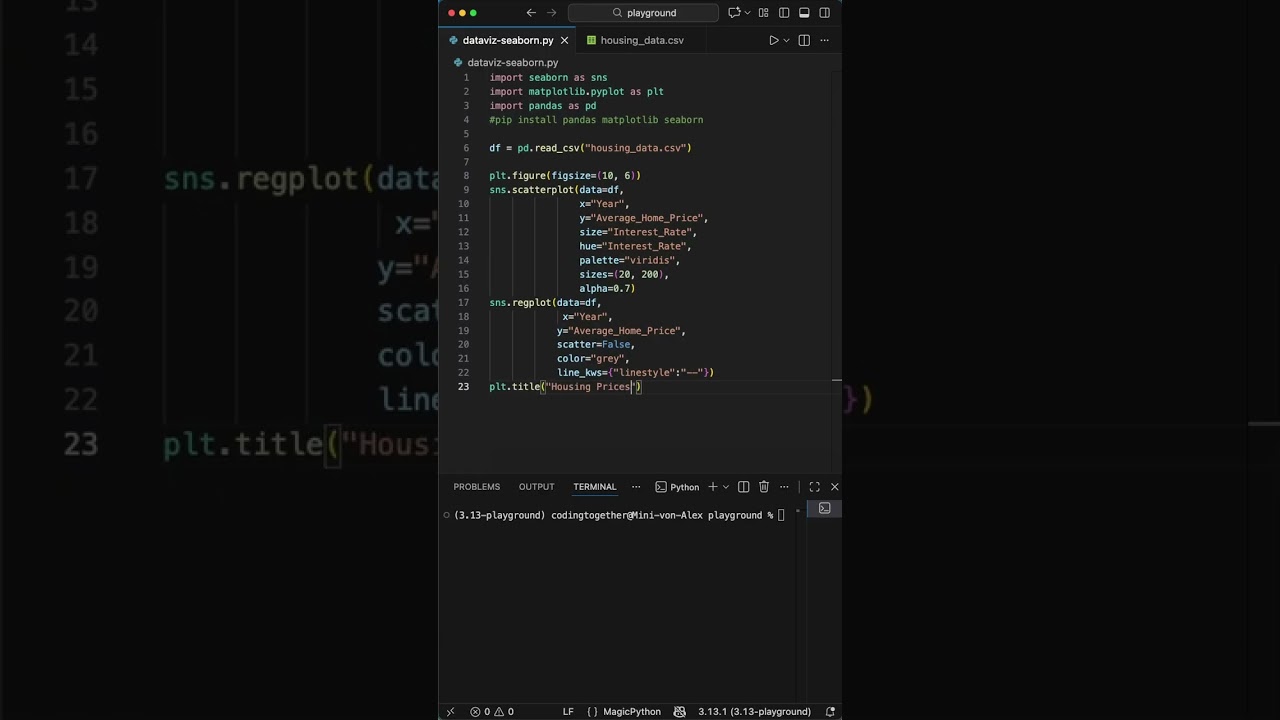
Task: Expand the Copilot chat dropdown arrow
Action: (x=747, y=13)
